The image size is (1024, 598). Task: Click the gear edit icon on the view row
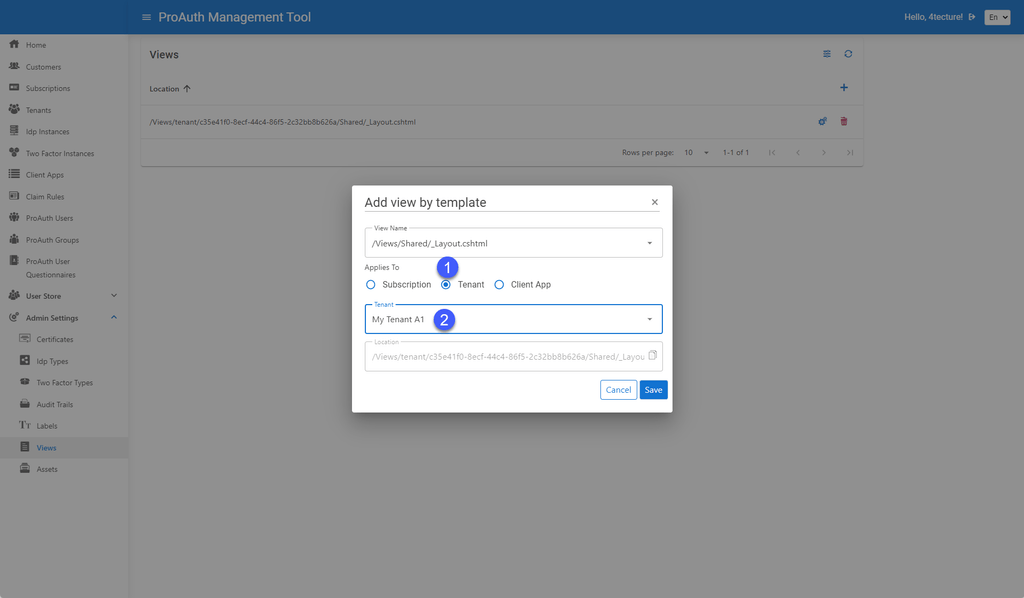tap(822, 121)
